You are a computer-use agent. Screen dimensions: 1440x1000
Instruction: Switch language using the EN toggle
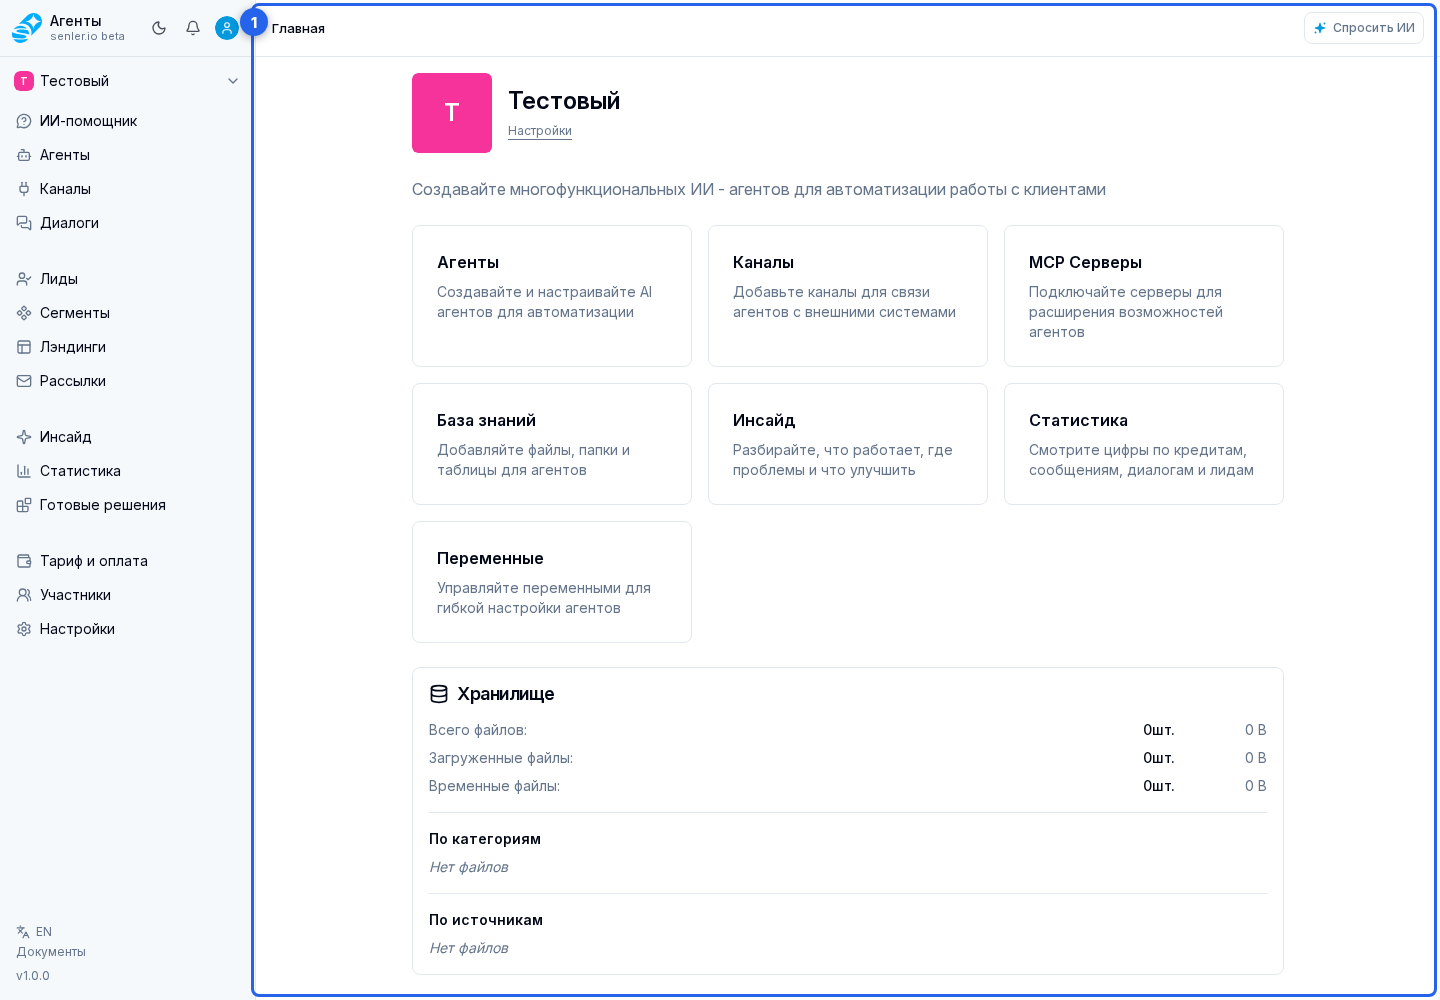34,932
